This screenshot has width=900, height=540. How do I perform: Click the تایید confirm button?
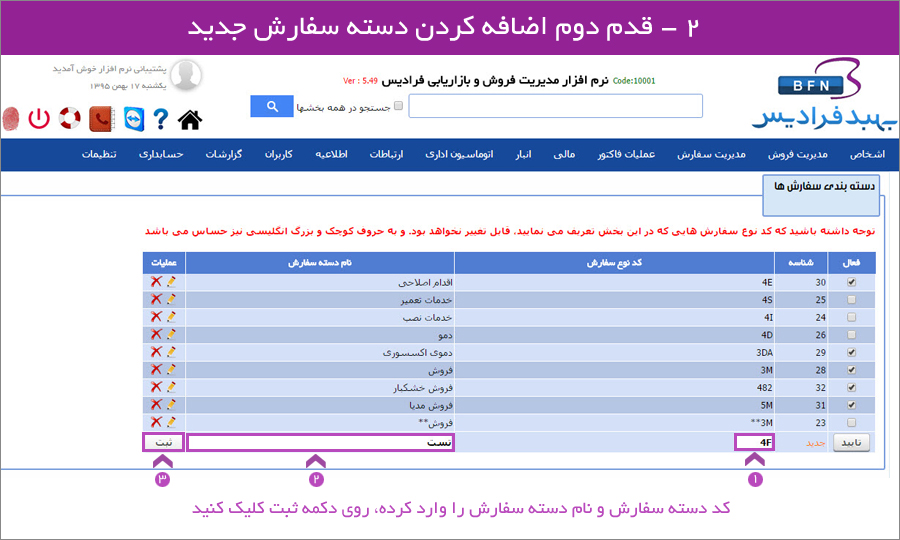coord(851,442)
